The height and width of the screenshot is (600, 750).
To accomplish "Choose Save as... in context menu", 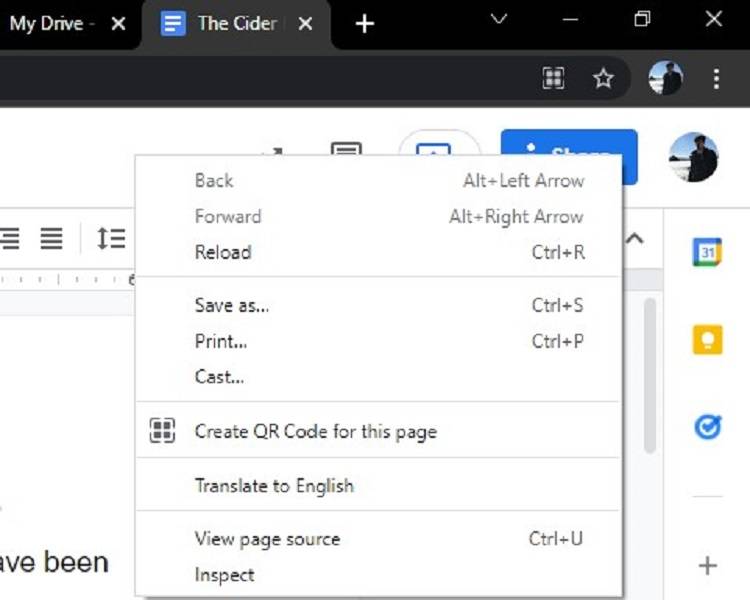I will coord(232,305).
